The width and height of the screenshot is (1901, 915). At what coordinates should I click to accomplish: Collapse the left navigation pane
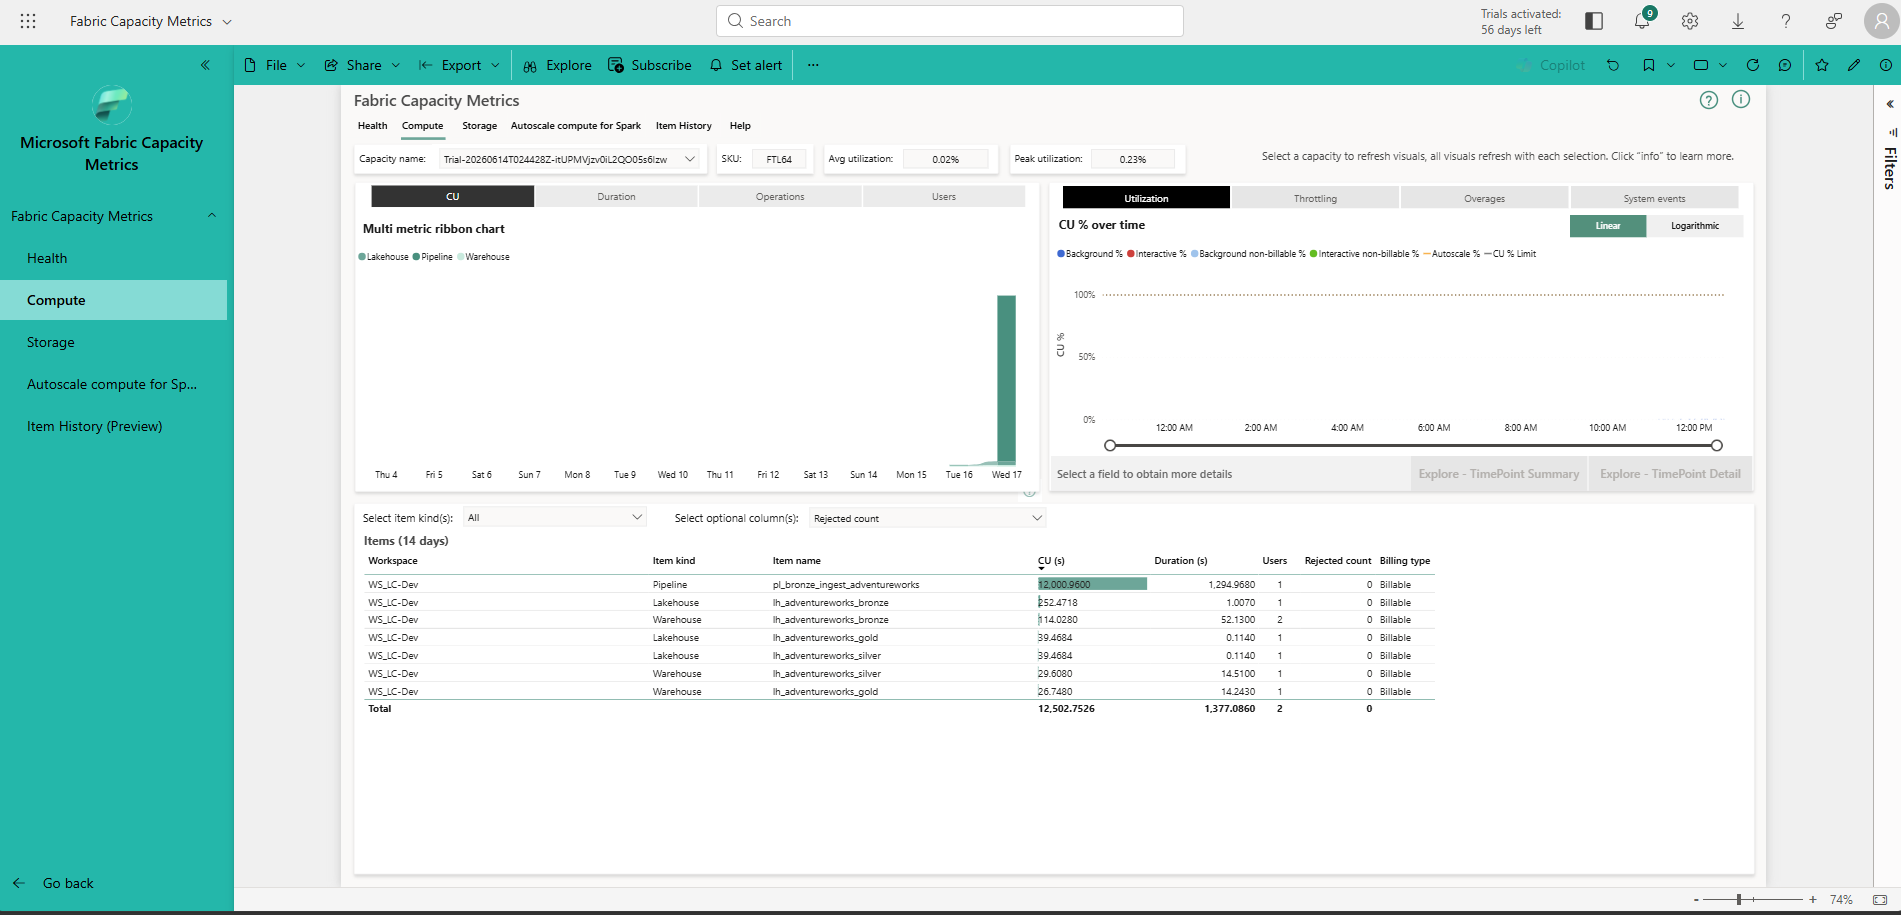tap(205, 65)
